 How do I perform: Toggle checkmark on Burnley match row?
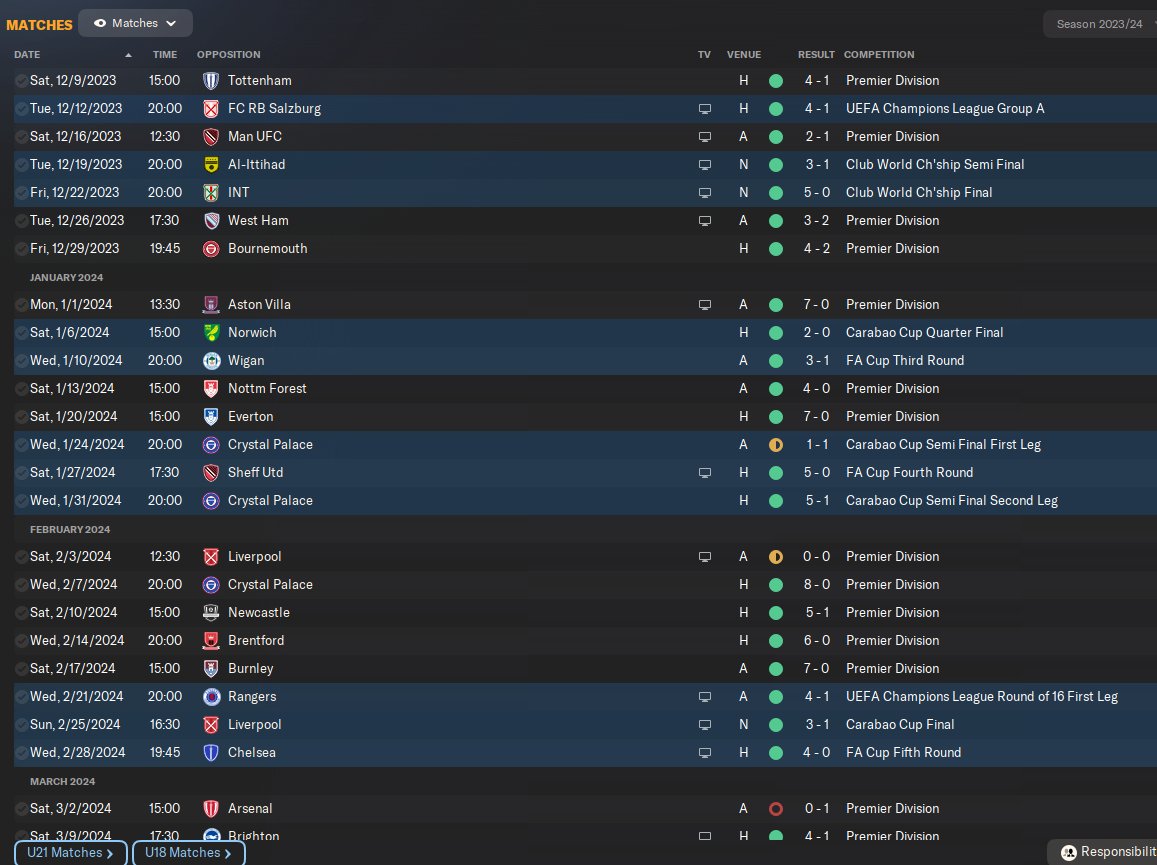(x=21, y=668)
